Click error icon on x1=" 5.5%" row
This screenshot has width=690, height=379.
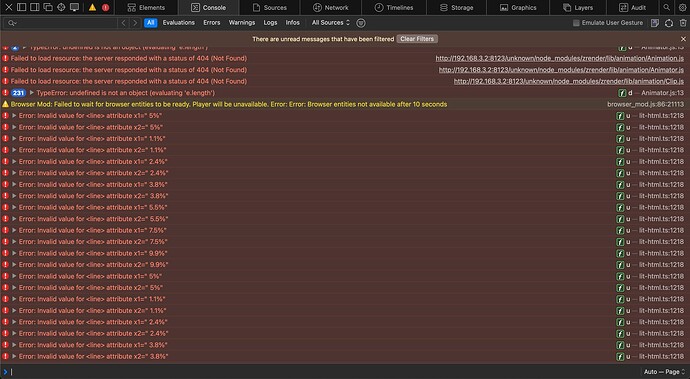[5, 207]
